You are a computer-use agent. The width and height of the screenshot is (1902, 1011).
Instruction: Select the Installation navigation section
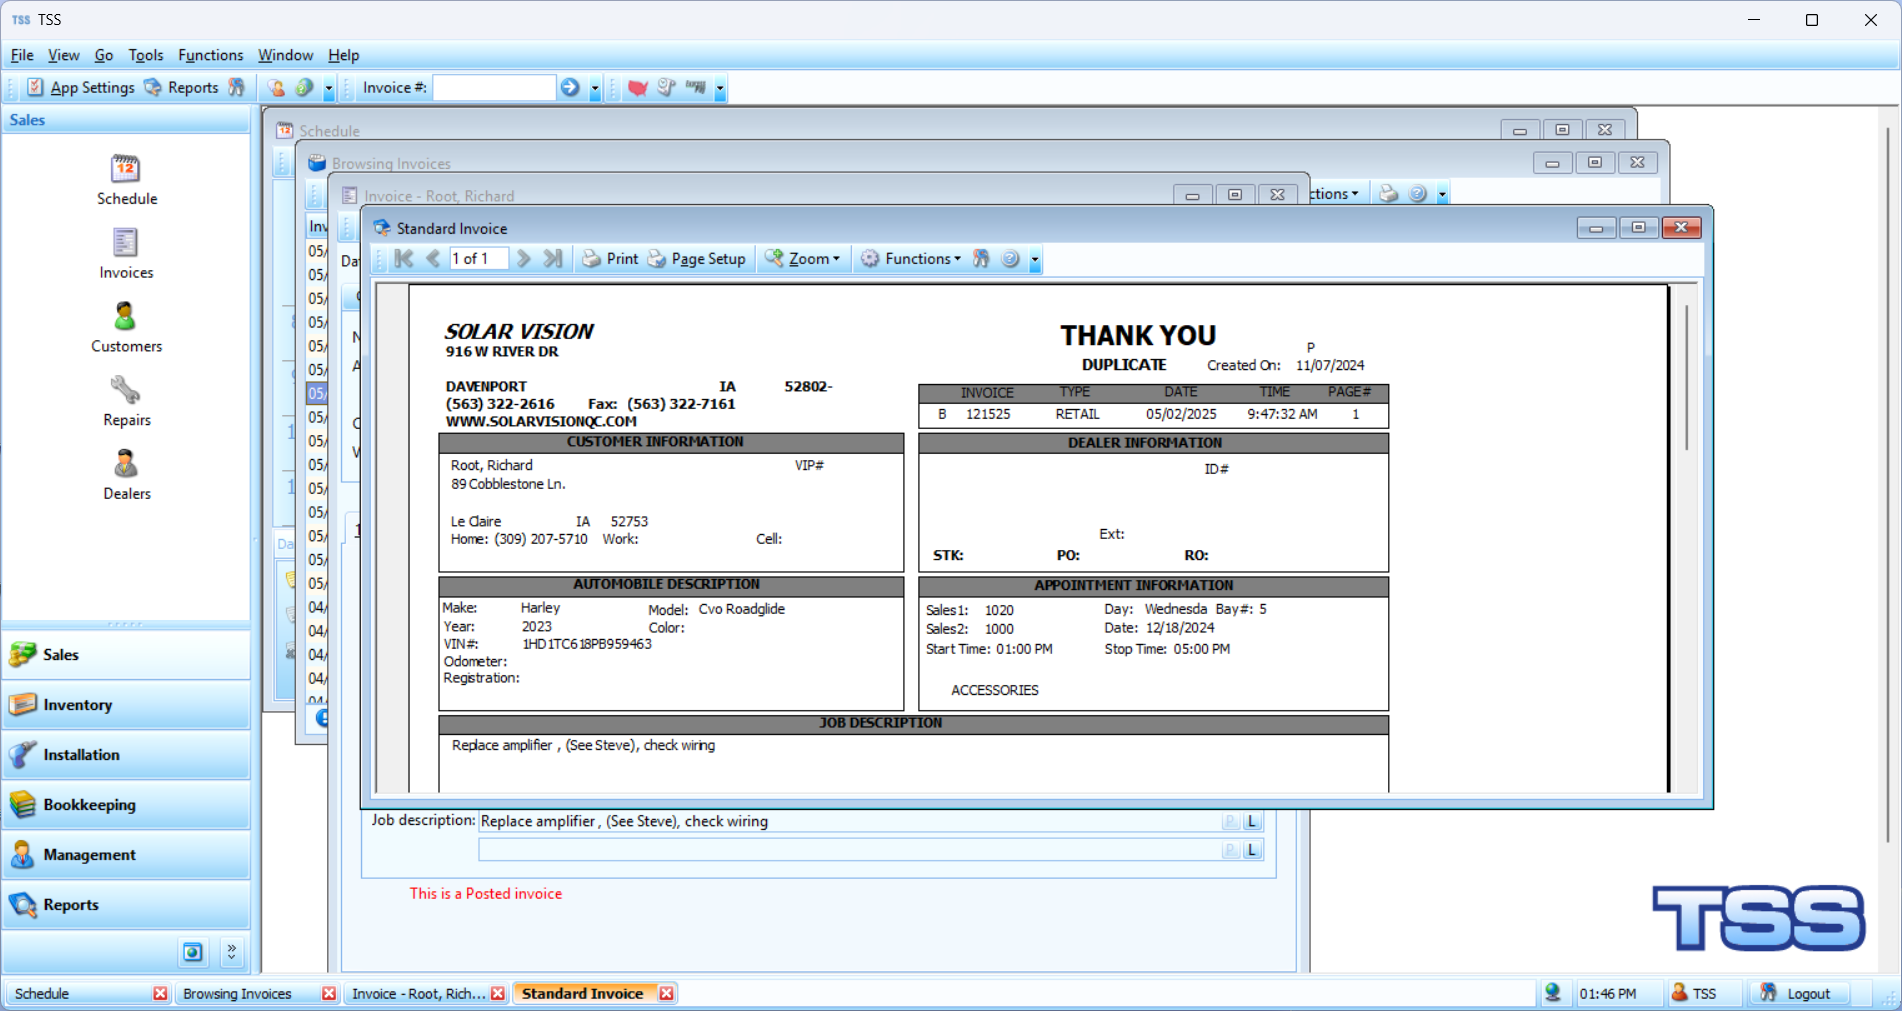(x=126, y=755)
